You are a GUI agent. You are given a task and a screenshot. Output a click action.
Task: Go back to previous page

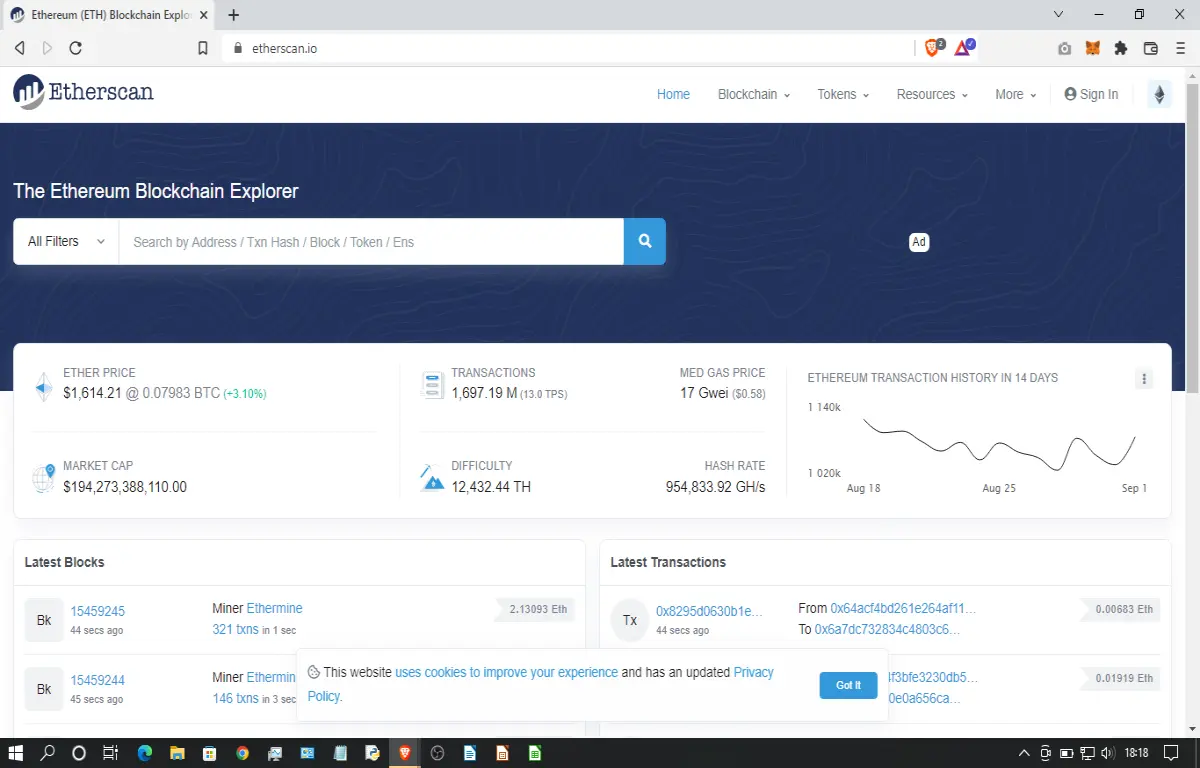click(x=19, y=48)
